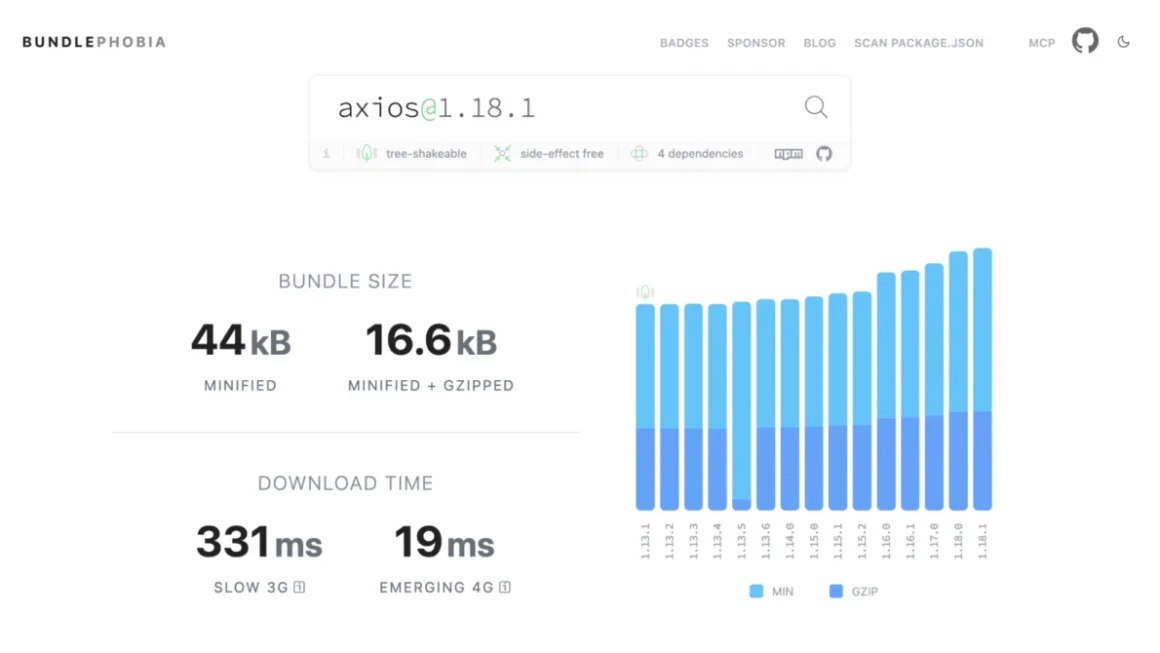Click the search magnifier icon

816,107
